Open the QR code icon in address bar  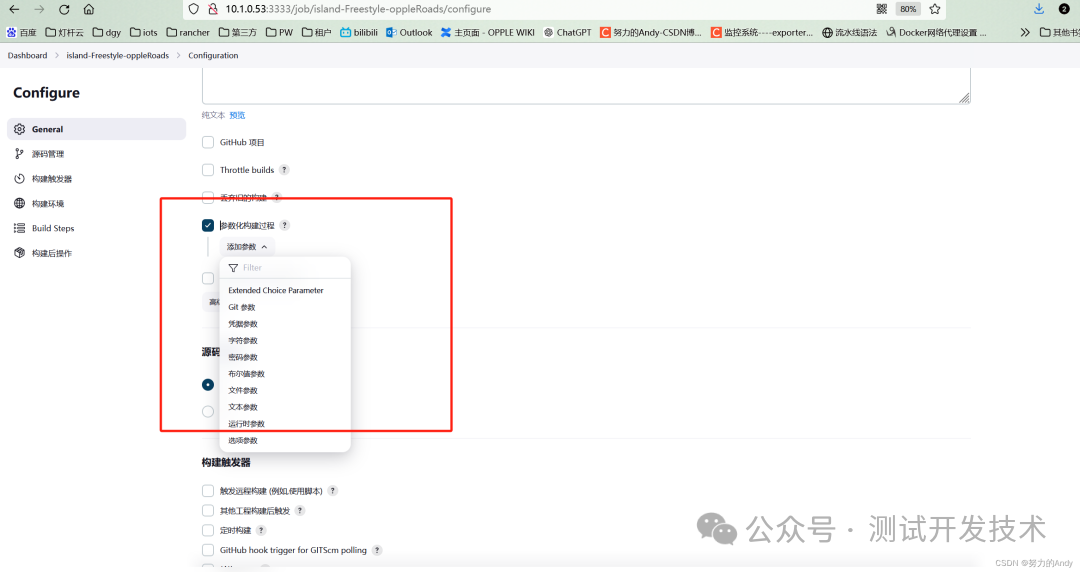point(882,9)
